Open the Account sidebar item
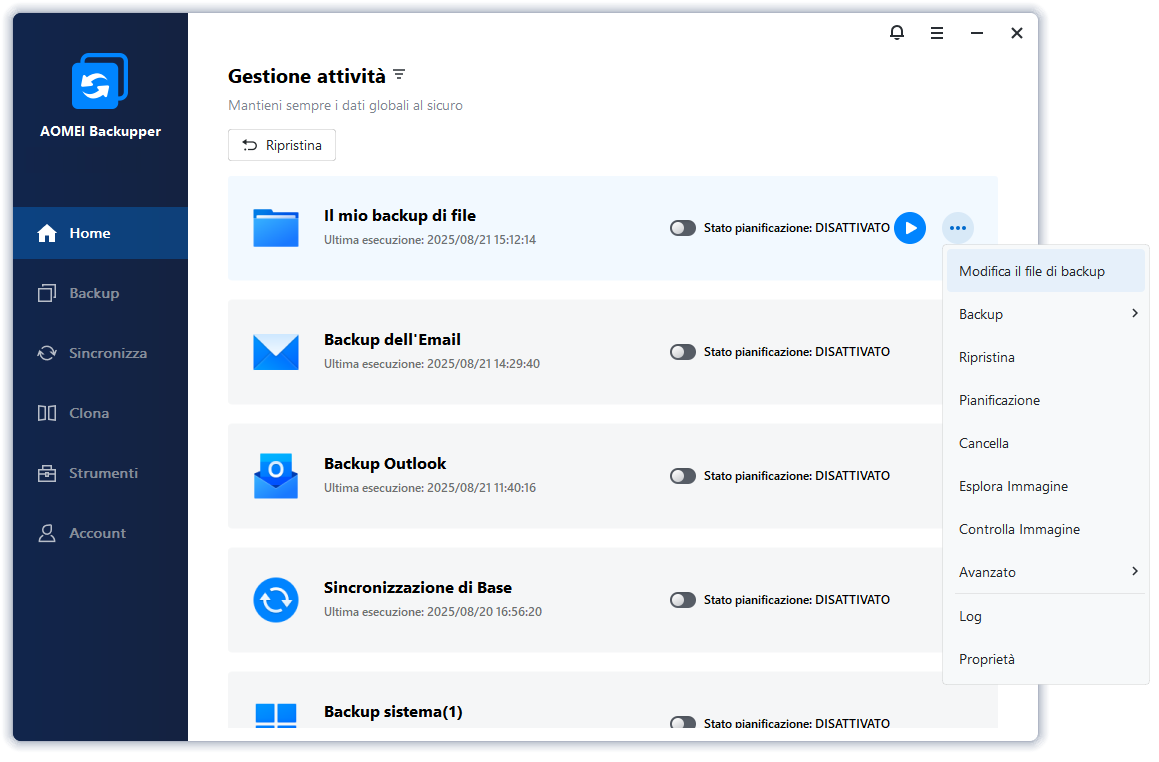This screenshot has width=1159, height=762. [x=100, y=533]
